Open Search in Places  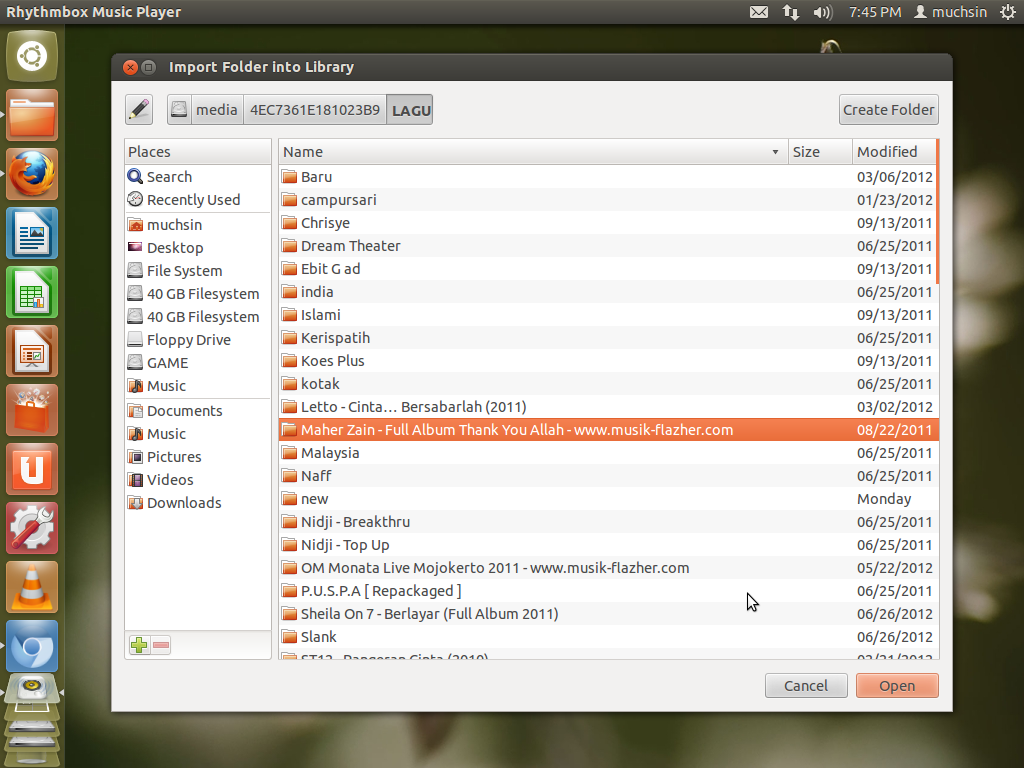197,177
